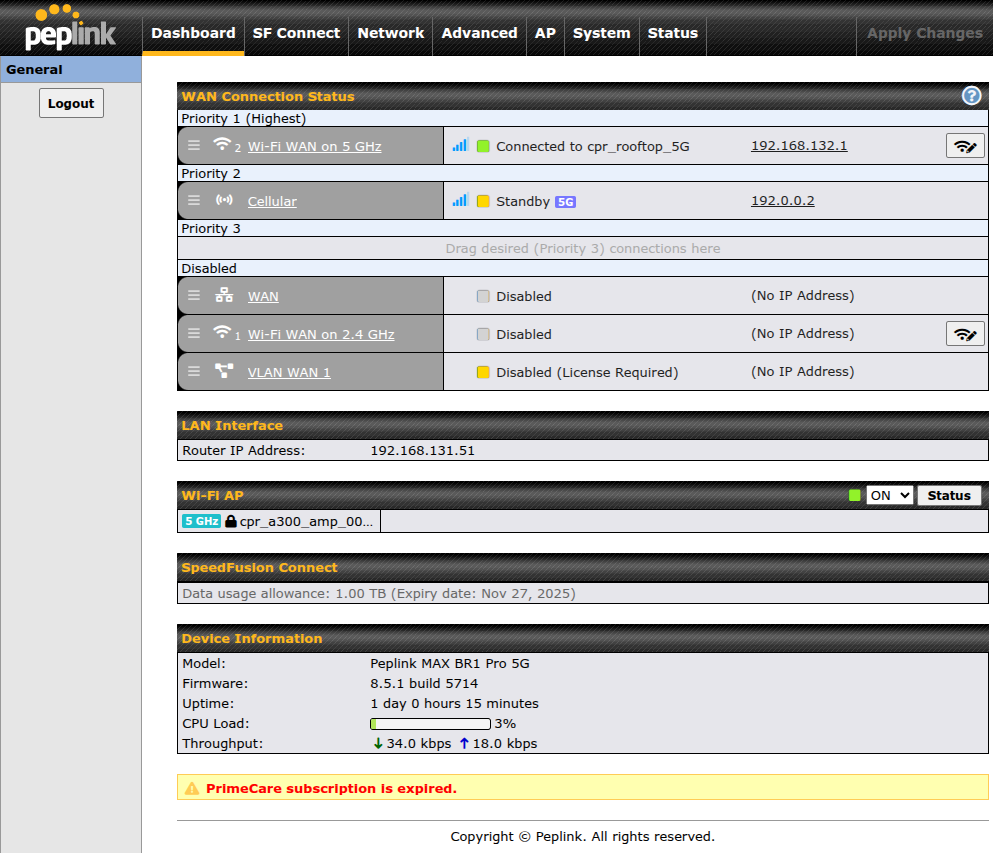This screenshot has width=993, height=853.
Task: Click the 5G badge next to Standby
Action: pos(565,202)
